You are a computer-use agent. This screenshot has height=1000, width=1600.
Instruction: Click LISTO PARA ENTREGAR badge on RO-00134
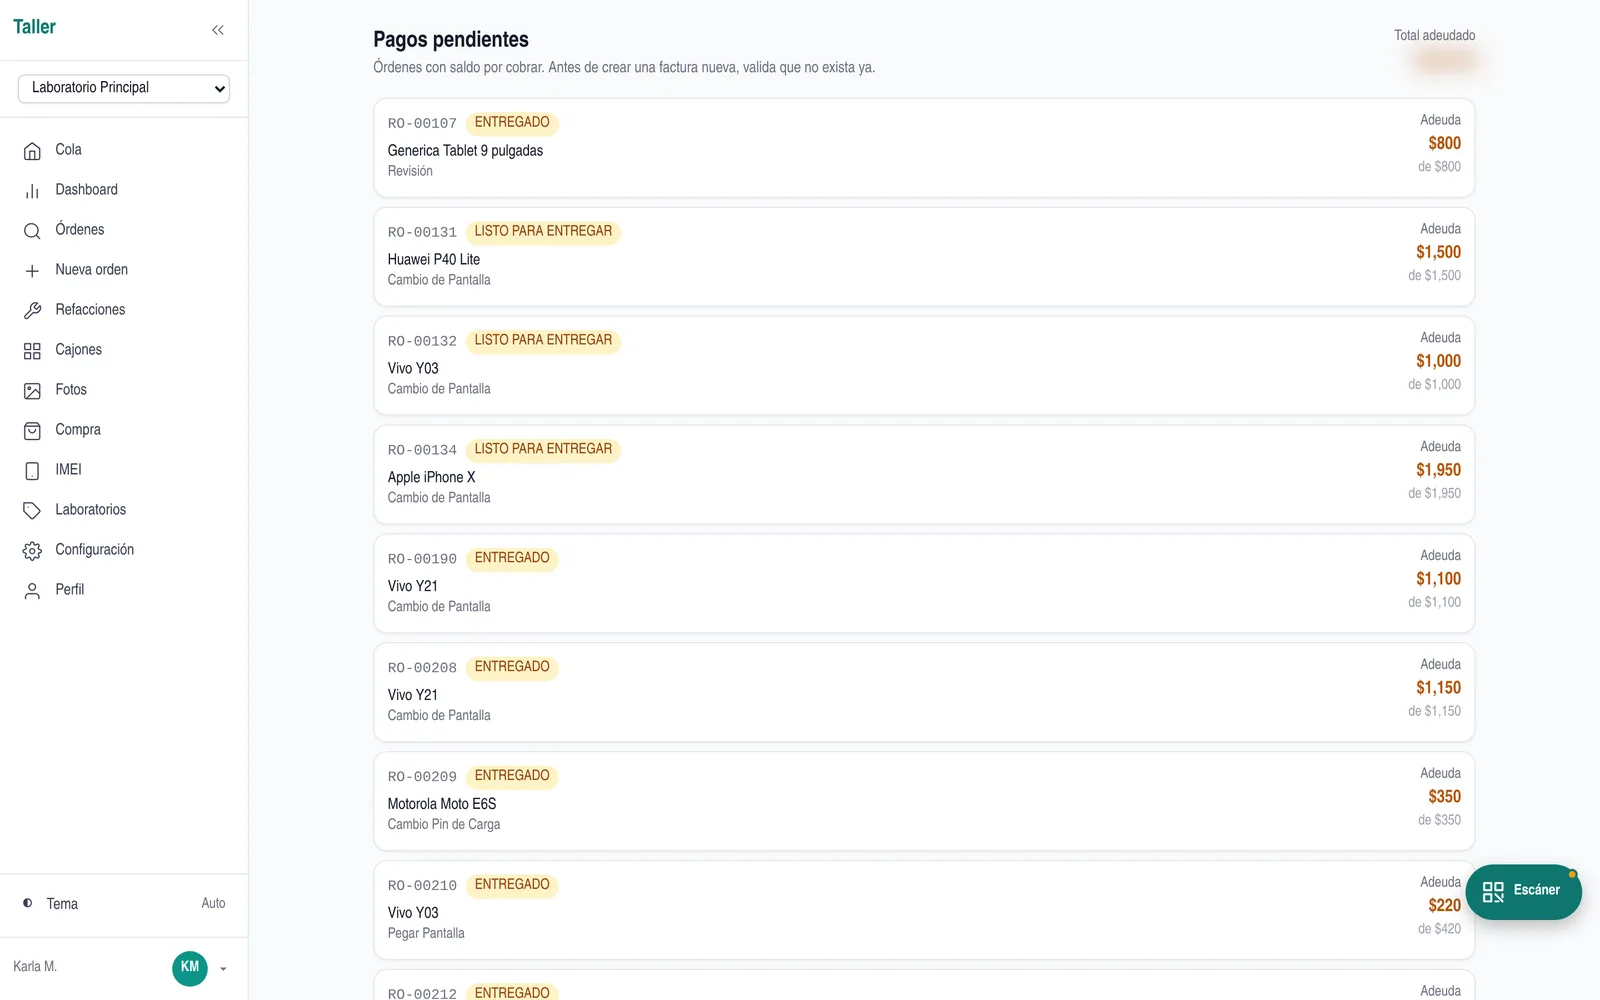[543, 449]
